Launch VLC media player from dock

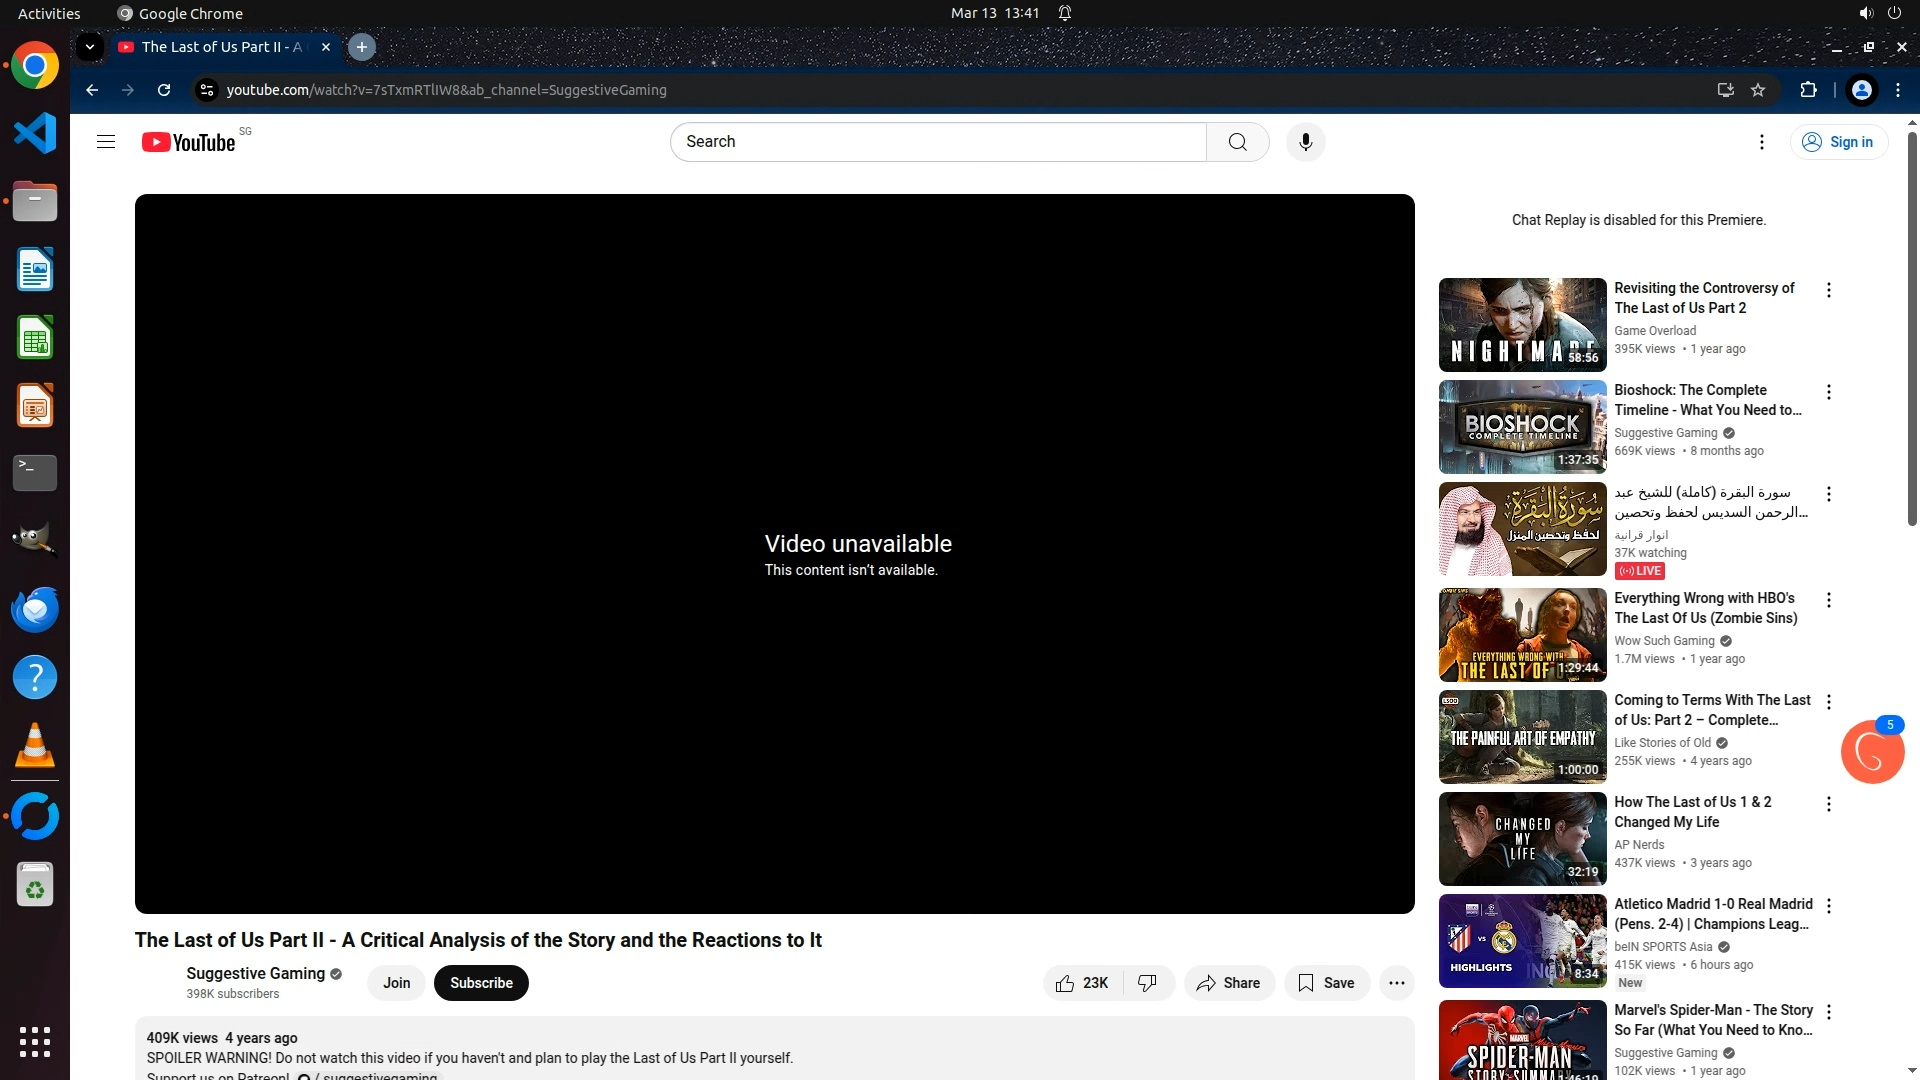pyautogui.click(x=35, y=745)
